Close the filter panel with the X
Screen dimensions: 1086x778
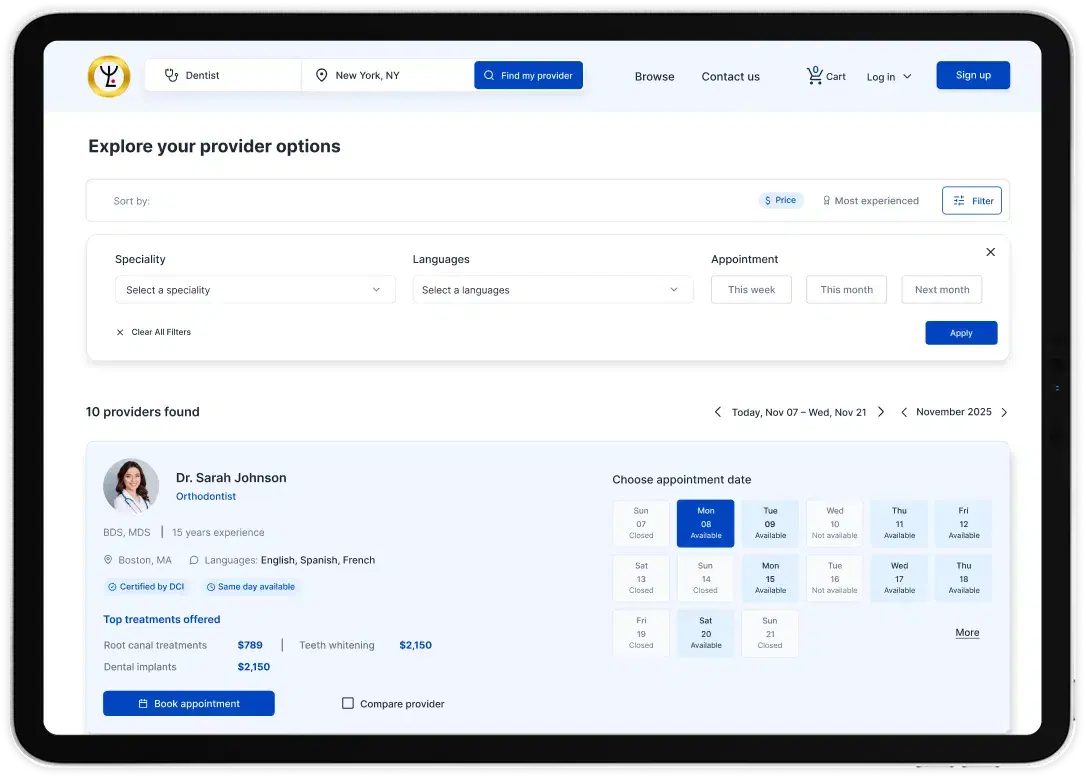[990, 252]
